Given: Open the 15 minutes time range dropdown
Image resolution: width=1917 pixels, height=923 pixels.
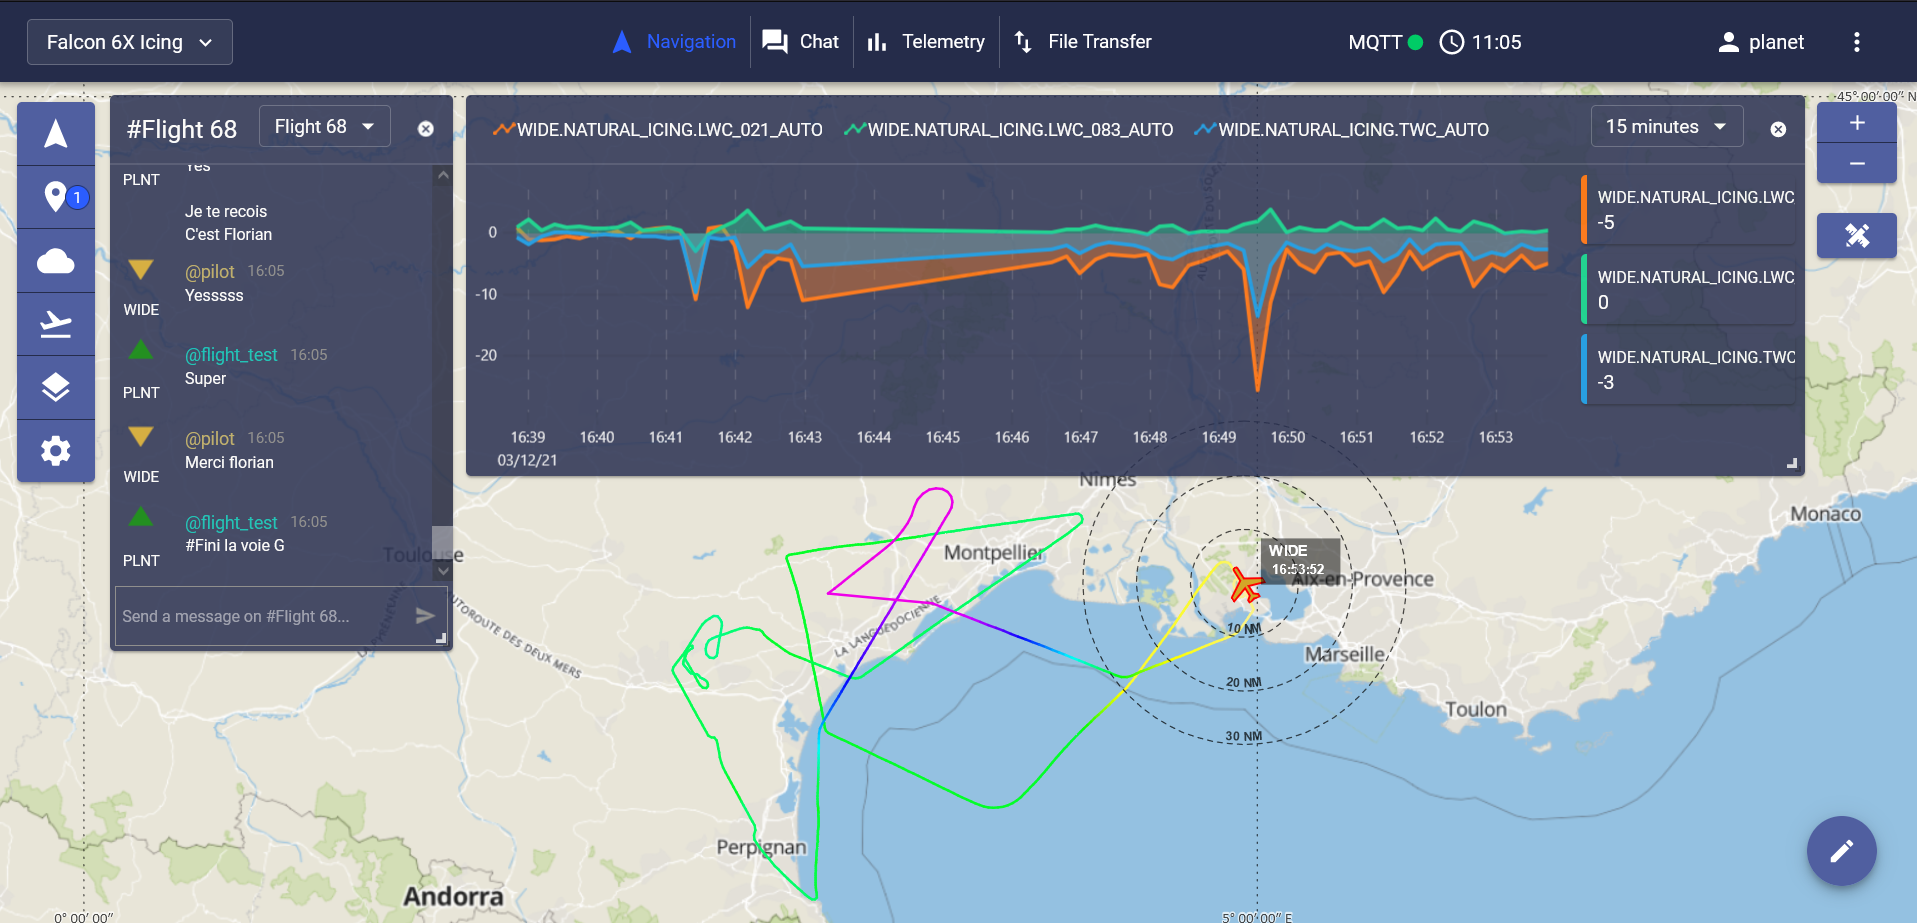Looking at the screenshot, I should [1667, 127].
